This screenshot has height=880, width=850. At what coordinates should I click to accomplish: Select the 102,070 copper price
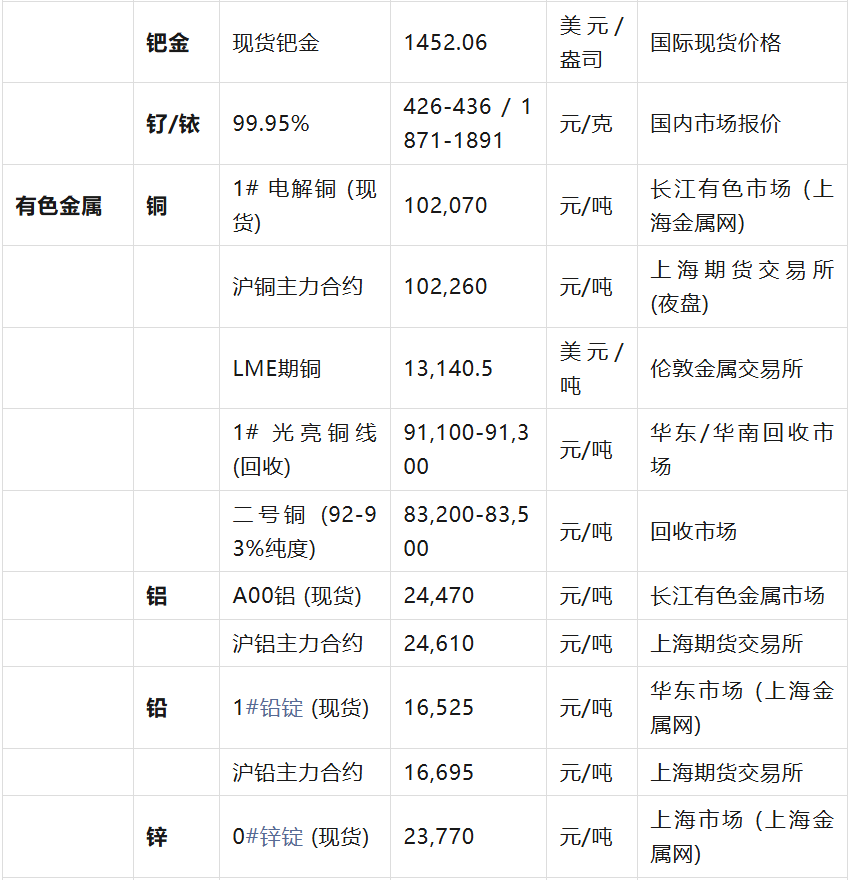(x=445, y=206)
